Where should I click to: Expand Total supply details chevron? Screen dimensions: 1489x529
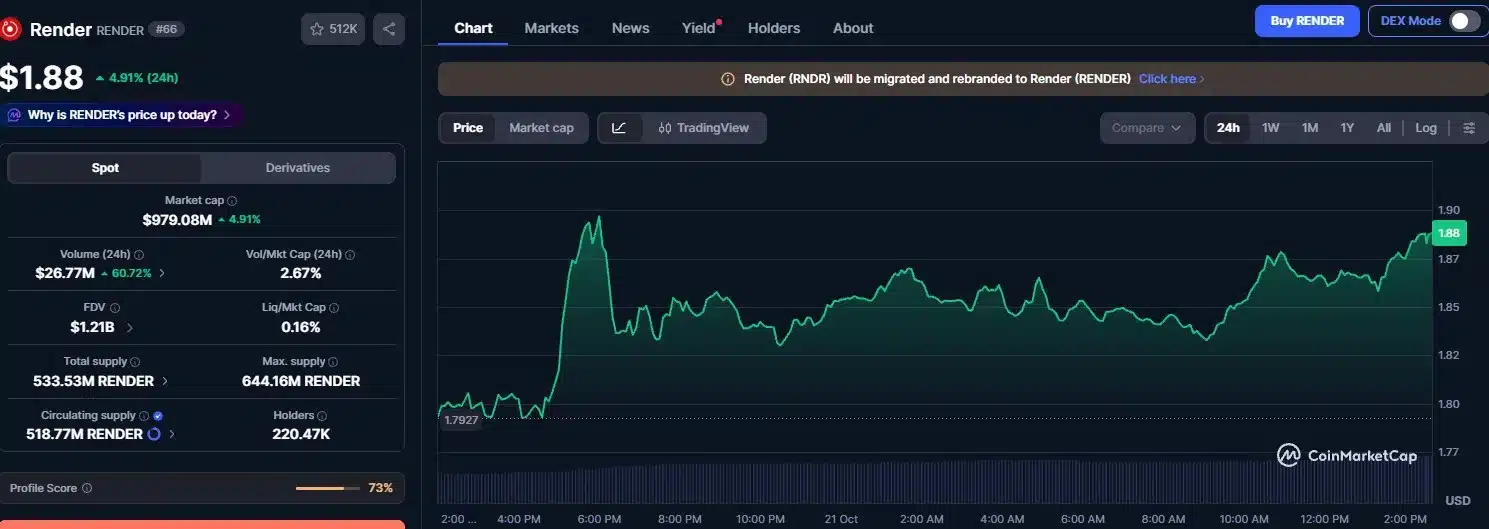click(x=165, y=381)
